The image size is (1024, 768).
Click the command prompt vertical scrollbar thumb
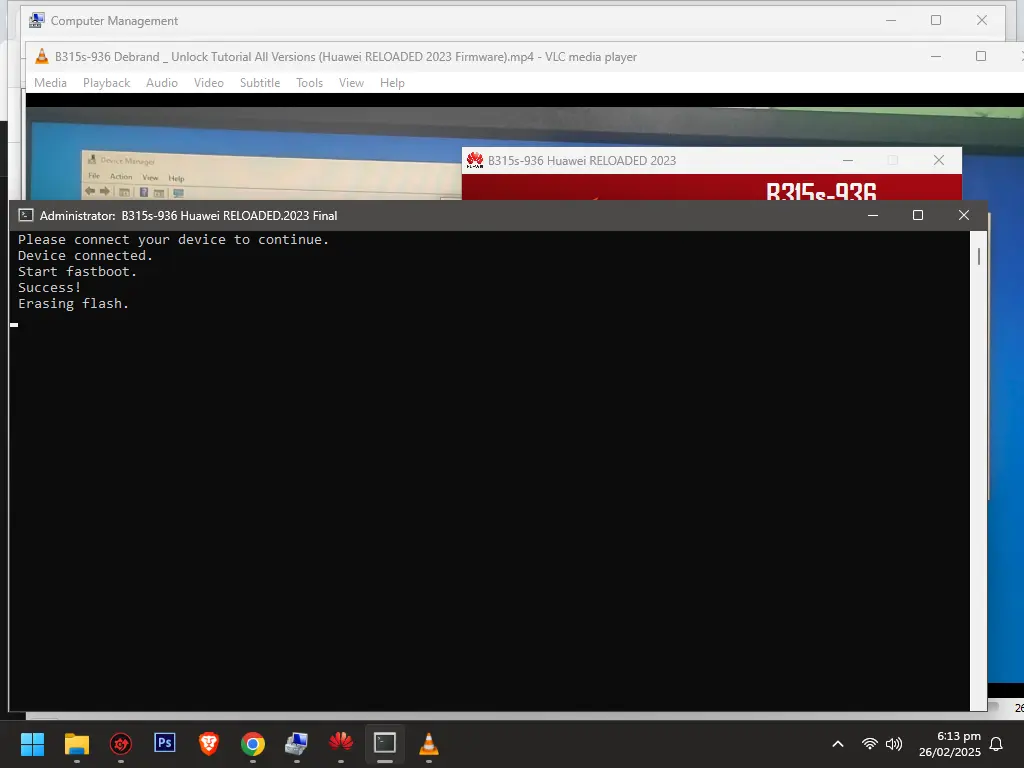(978, 256)
